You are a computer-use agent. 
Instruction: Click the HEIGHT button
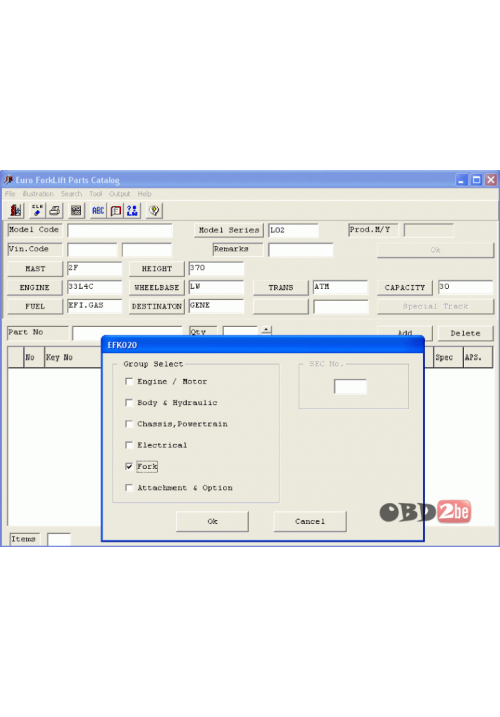tap(157, 269)
